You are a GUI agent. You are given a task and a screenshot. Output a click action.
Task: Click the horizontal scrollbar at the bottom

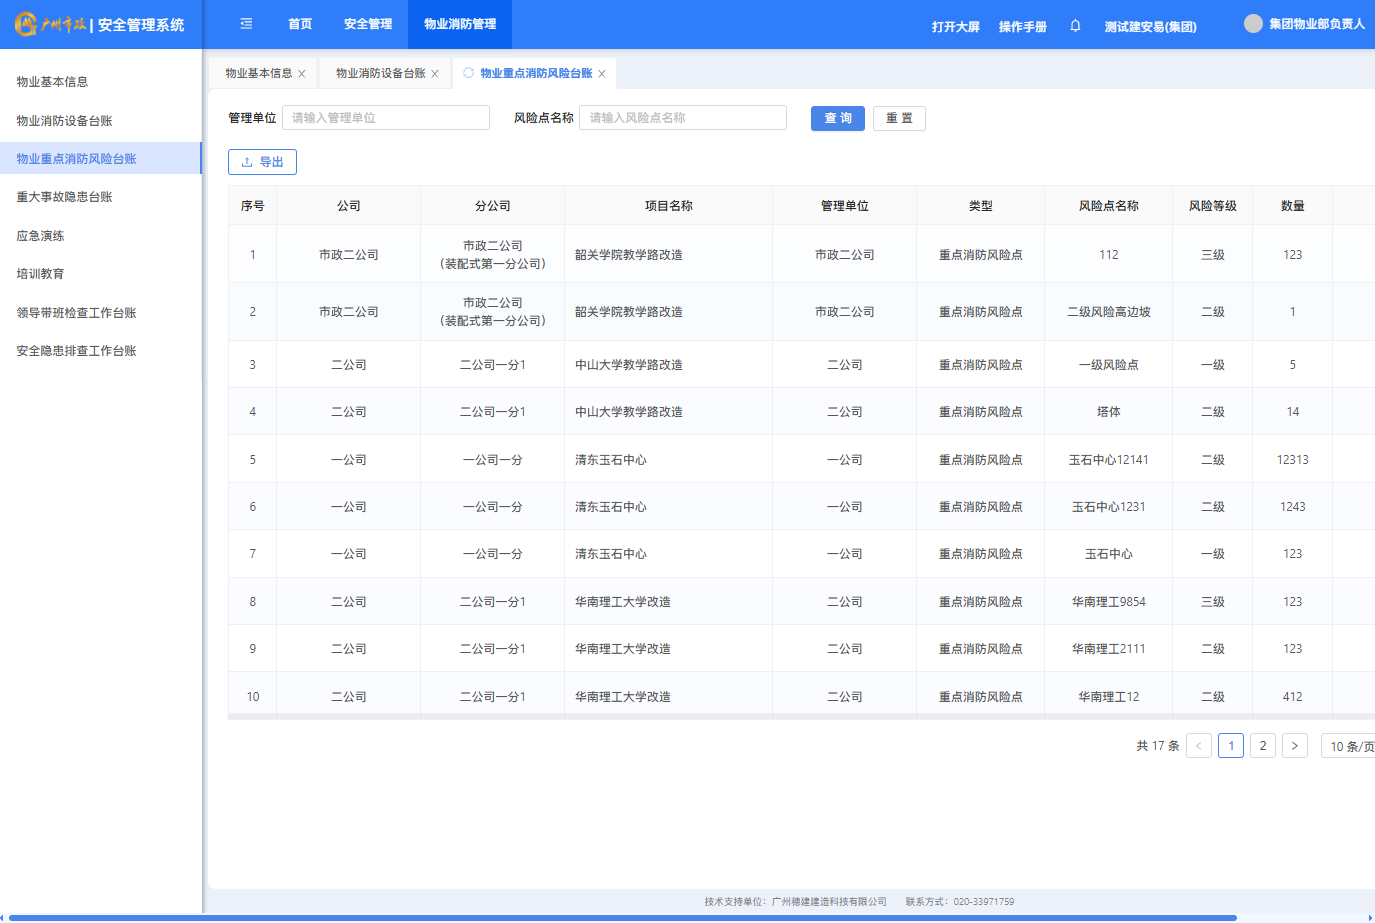click(x=620, y=917)
